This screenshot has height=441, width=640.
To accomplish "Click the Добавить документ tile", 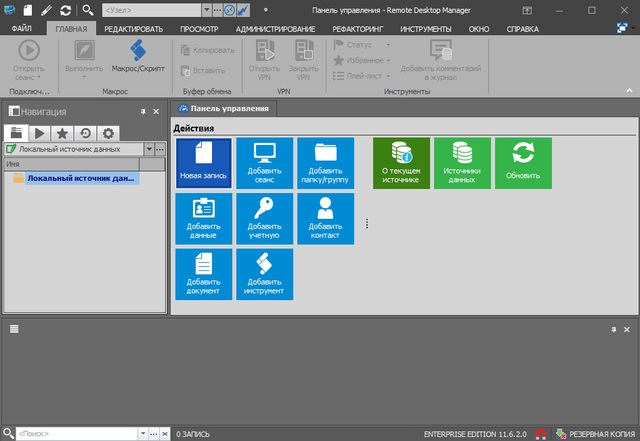I will click(204, 275).
